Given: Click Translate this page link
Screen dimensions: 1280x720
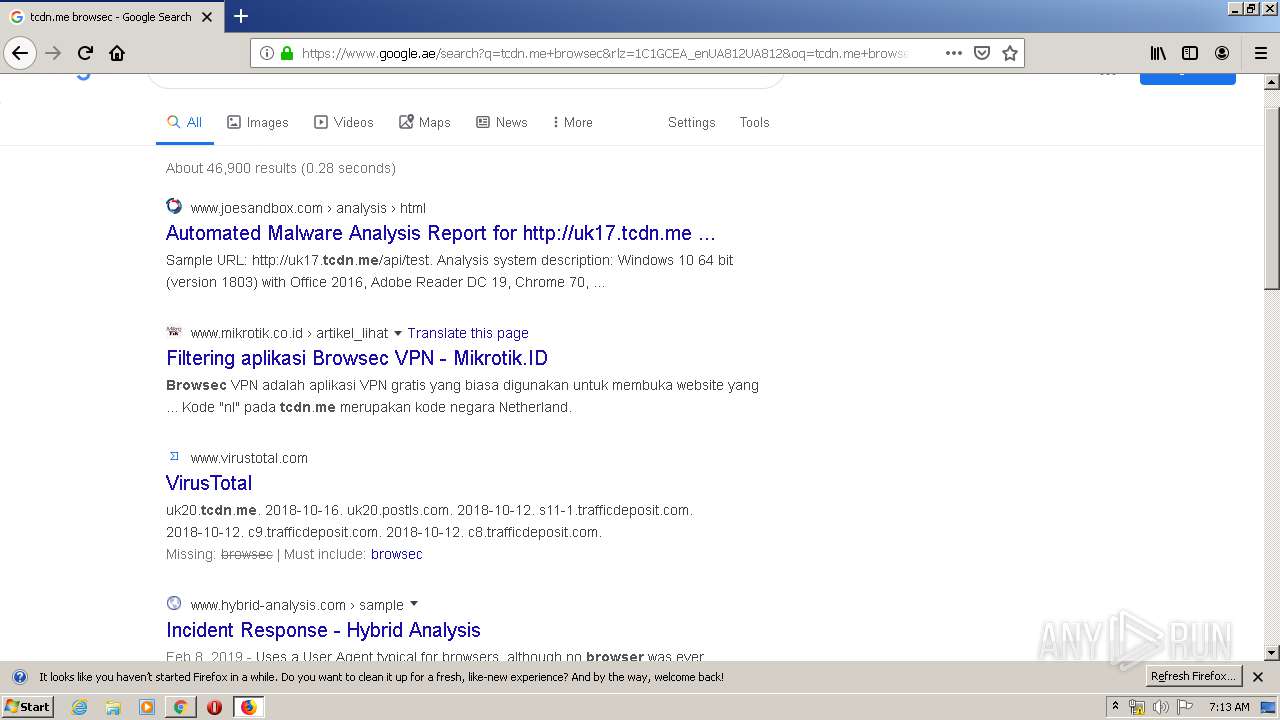Looking at the screenshot, I should click(468, 333).
